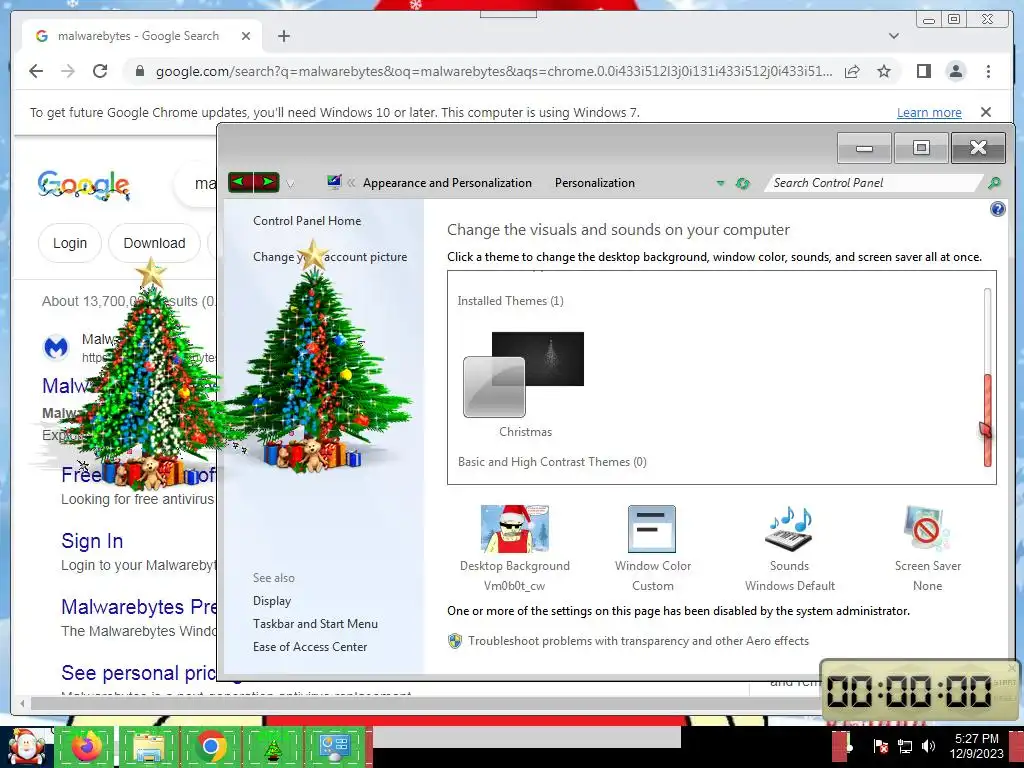Screen dimensions: 1024x768
Task: Open Change your account picture link
Action: point(330,257)
